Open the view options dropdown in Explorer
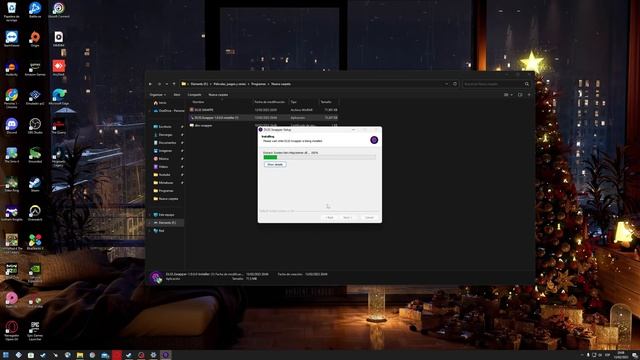This screenshot has height=360, width=640. coord(508,95)
